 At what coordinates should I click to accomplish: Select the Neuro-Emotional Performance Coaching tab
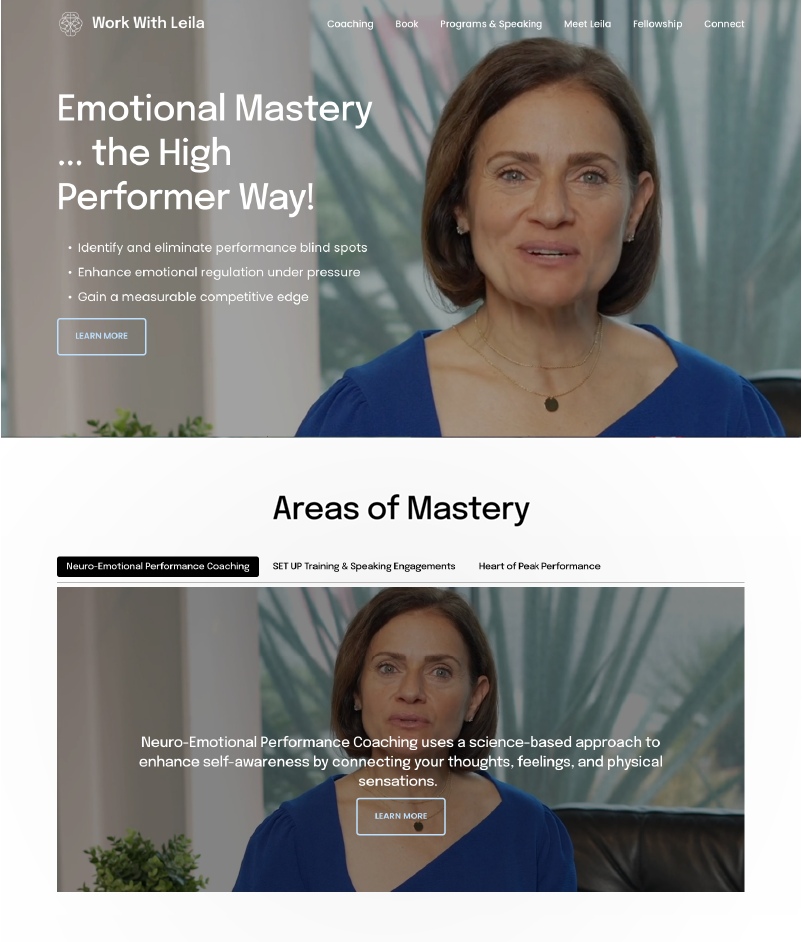click(x=158, y=566)
